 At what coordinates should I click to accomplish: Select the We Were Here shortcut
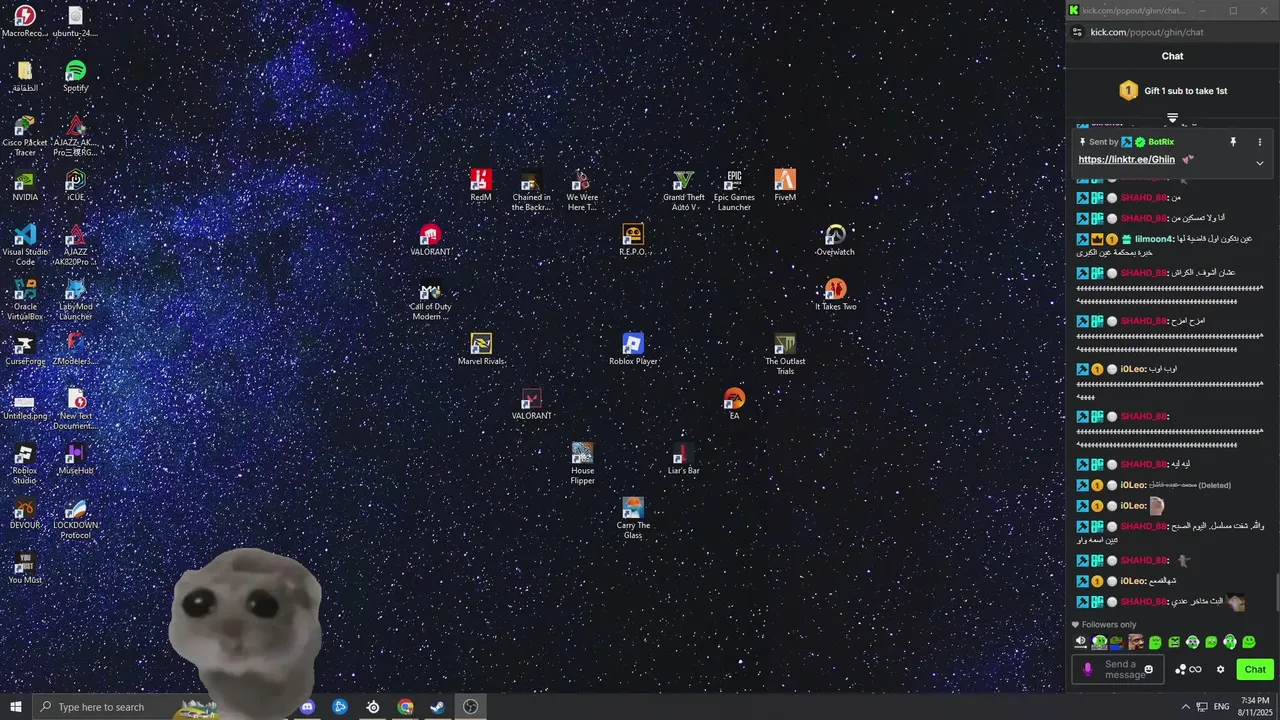pyautogui.click(x=582, y=190)
